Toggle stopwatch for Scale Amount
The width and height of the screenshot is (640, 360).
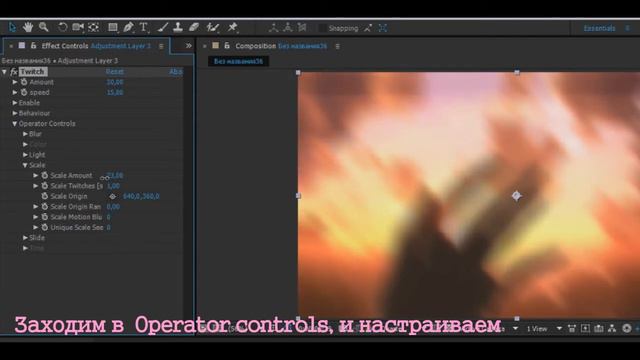coord(45,176)
